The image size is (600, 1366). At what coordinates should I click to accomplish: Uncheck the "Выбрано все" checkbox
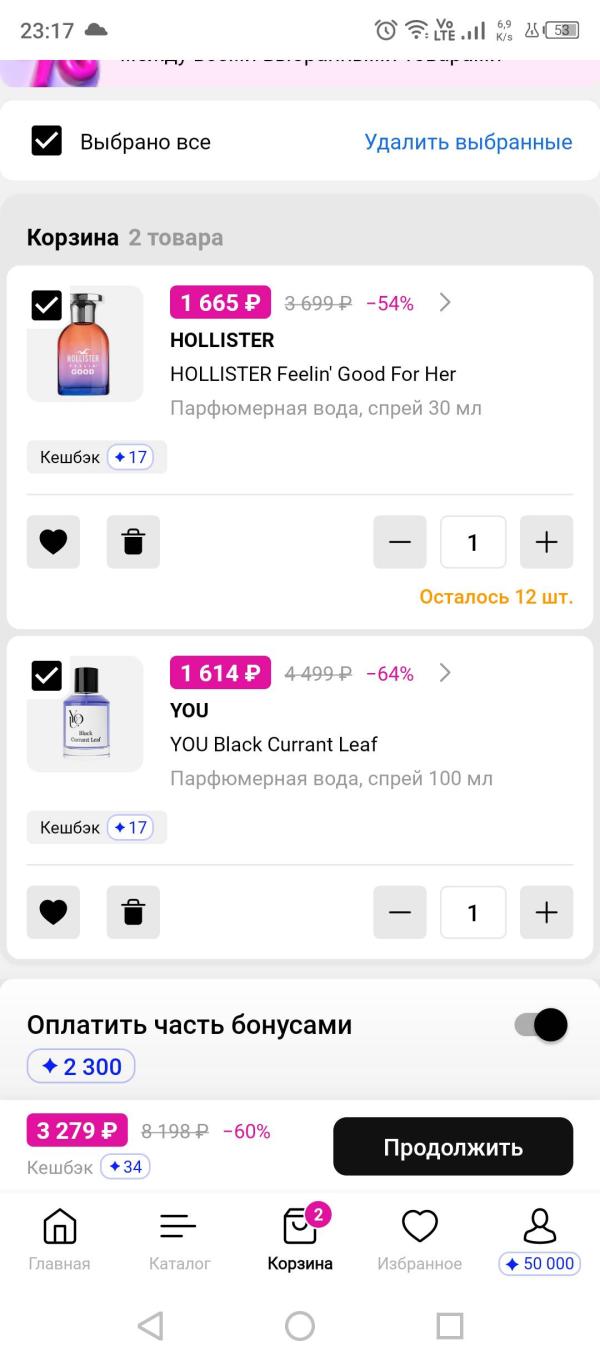click(47, 141)
